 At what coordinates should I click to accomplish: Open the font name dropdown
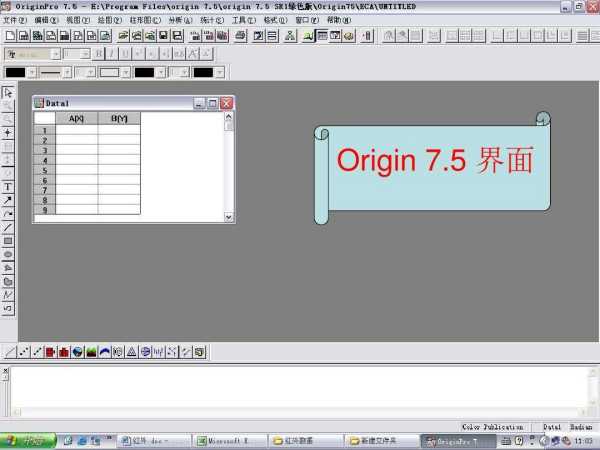[x=56, y=54]
